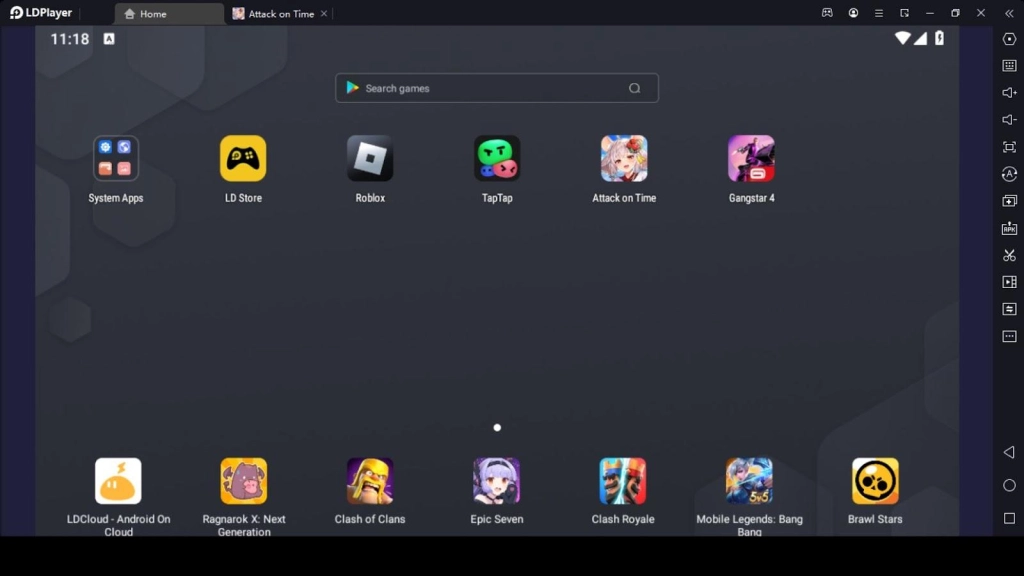Start video recording from sidebar
This screenshot has width=1024, height=576.
point(1009,282)
